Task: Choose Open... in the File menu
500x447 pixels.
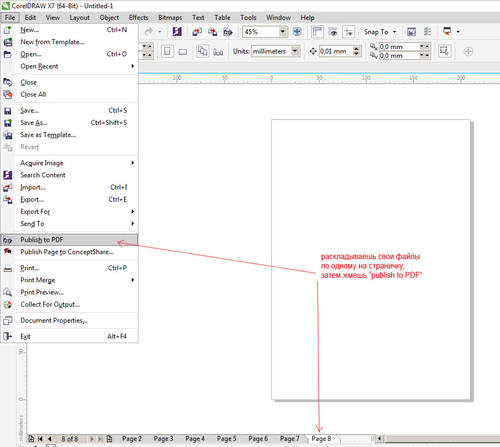Action: (69, 54)
